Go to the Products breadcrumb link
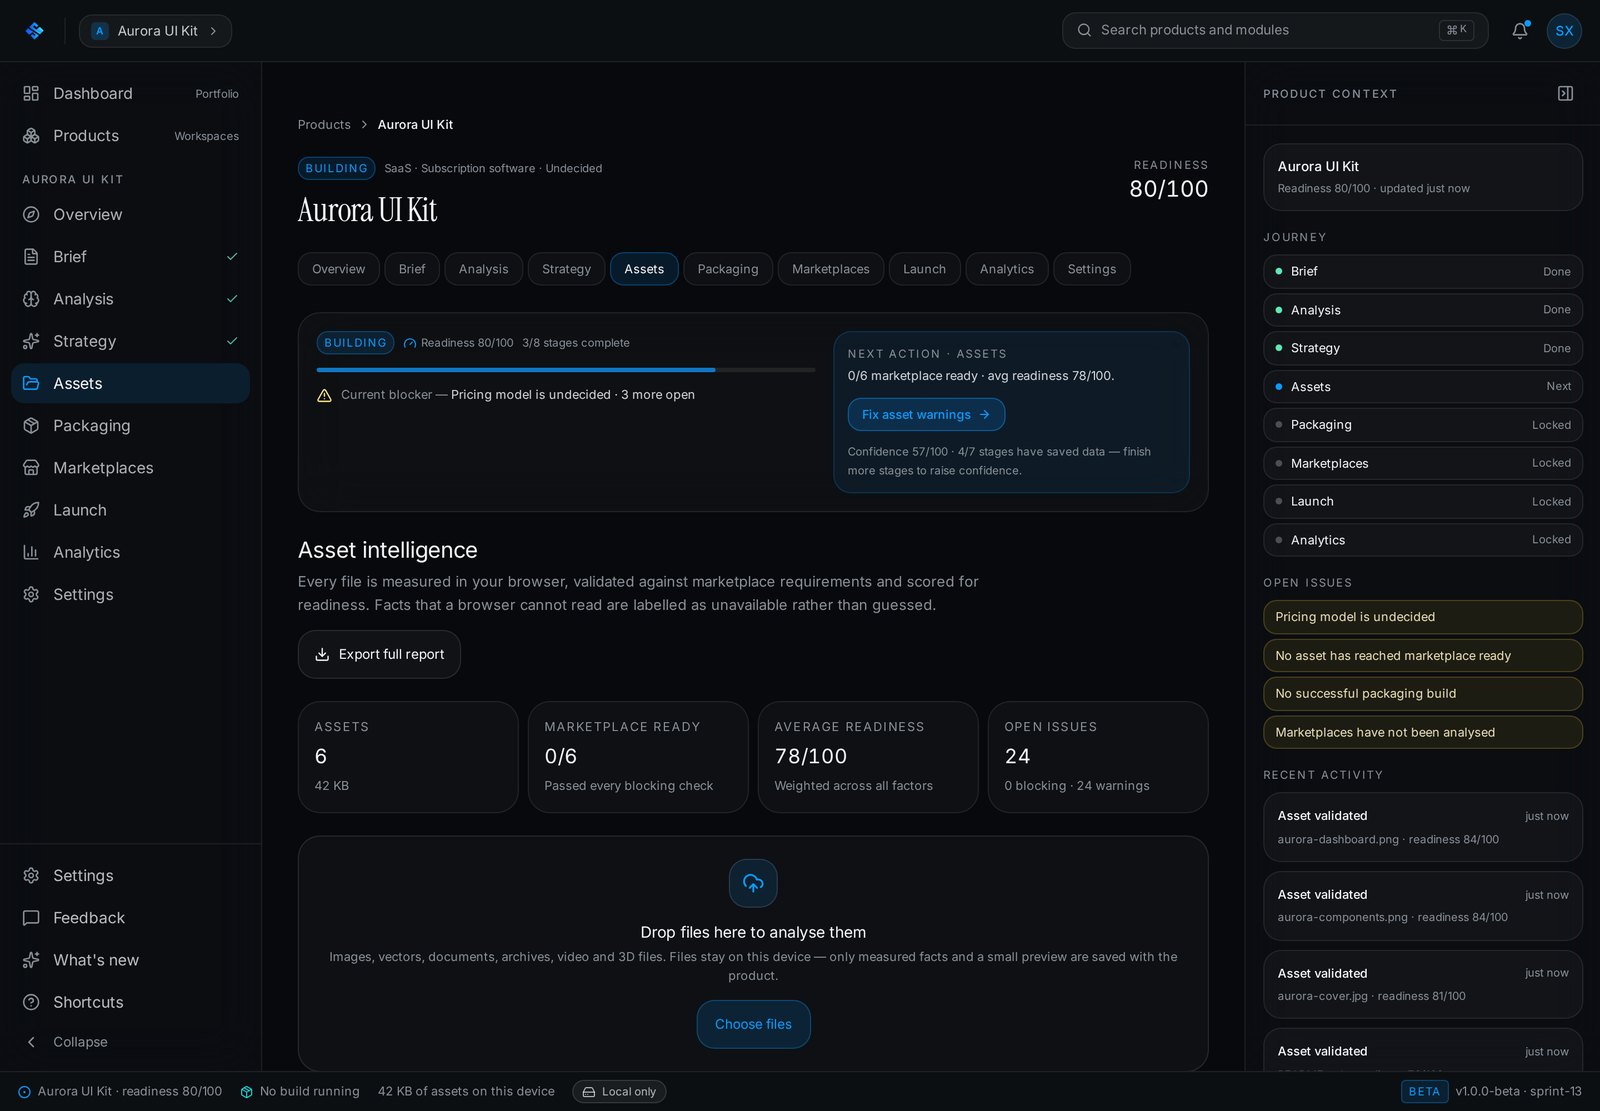The height and width of the screenshot is (1111, 1600). click(324, 125)
